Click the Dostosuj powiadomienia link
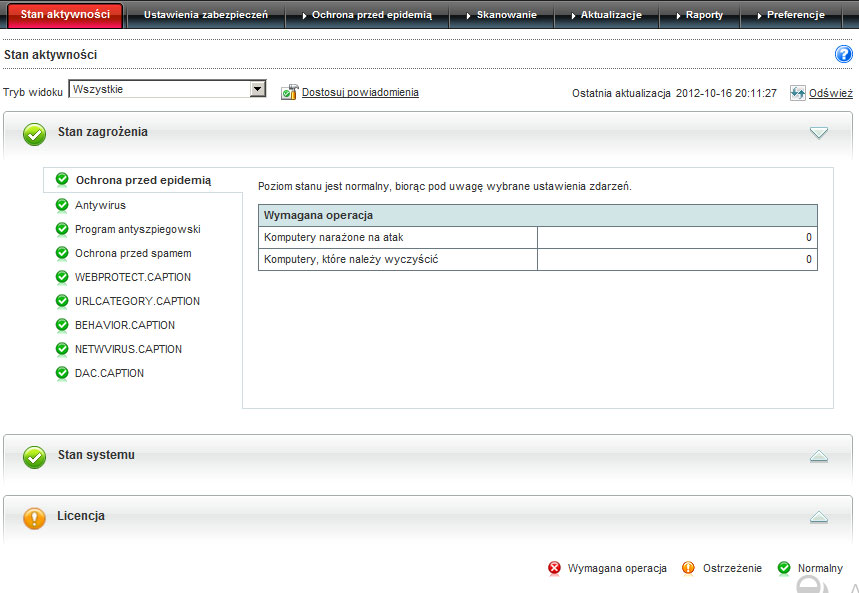 [x=360, y=92]
